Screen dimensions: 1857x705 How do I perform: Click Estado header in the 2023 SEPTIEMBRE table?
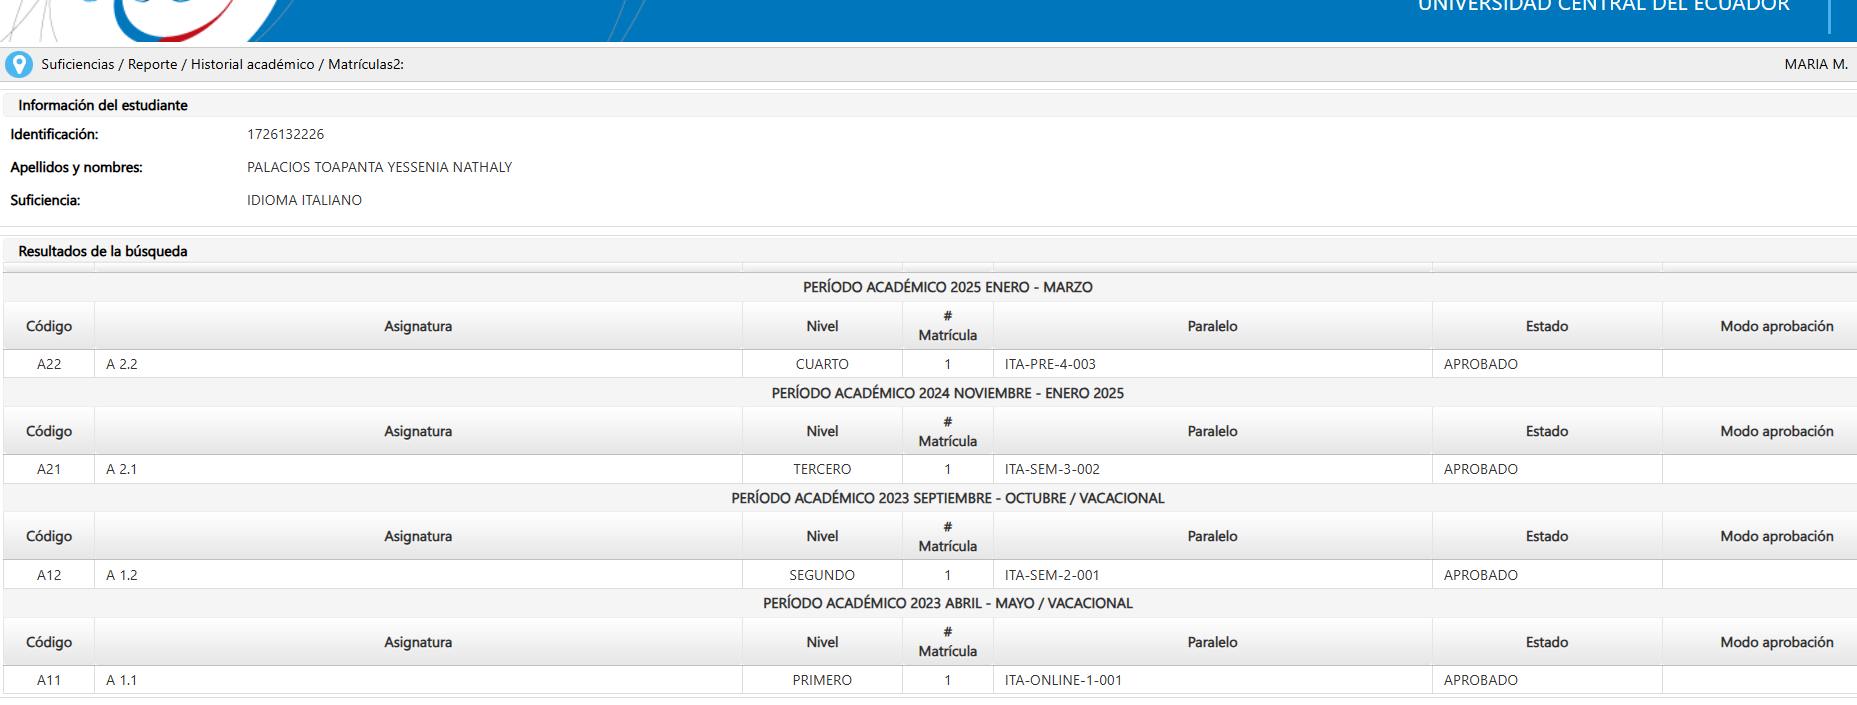[1547, 536]
